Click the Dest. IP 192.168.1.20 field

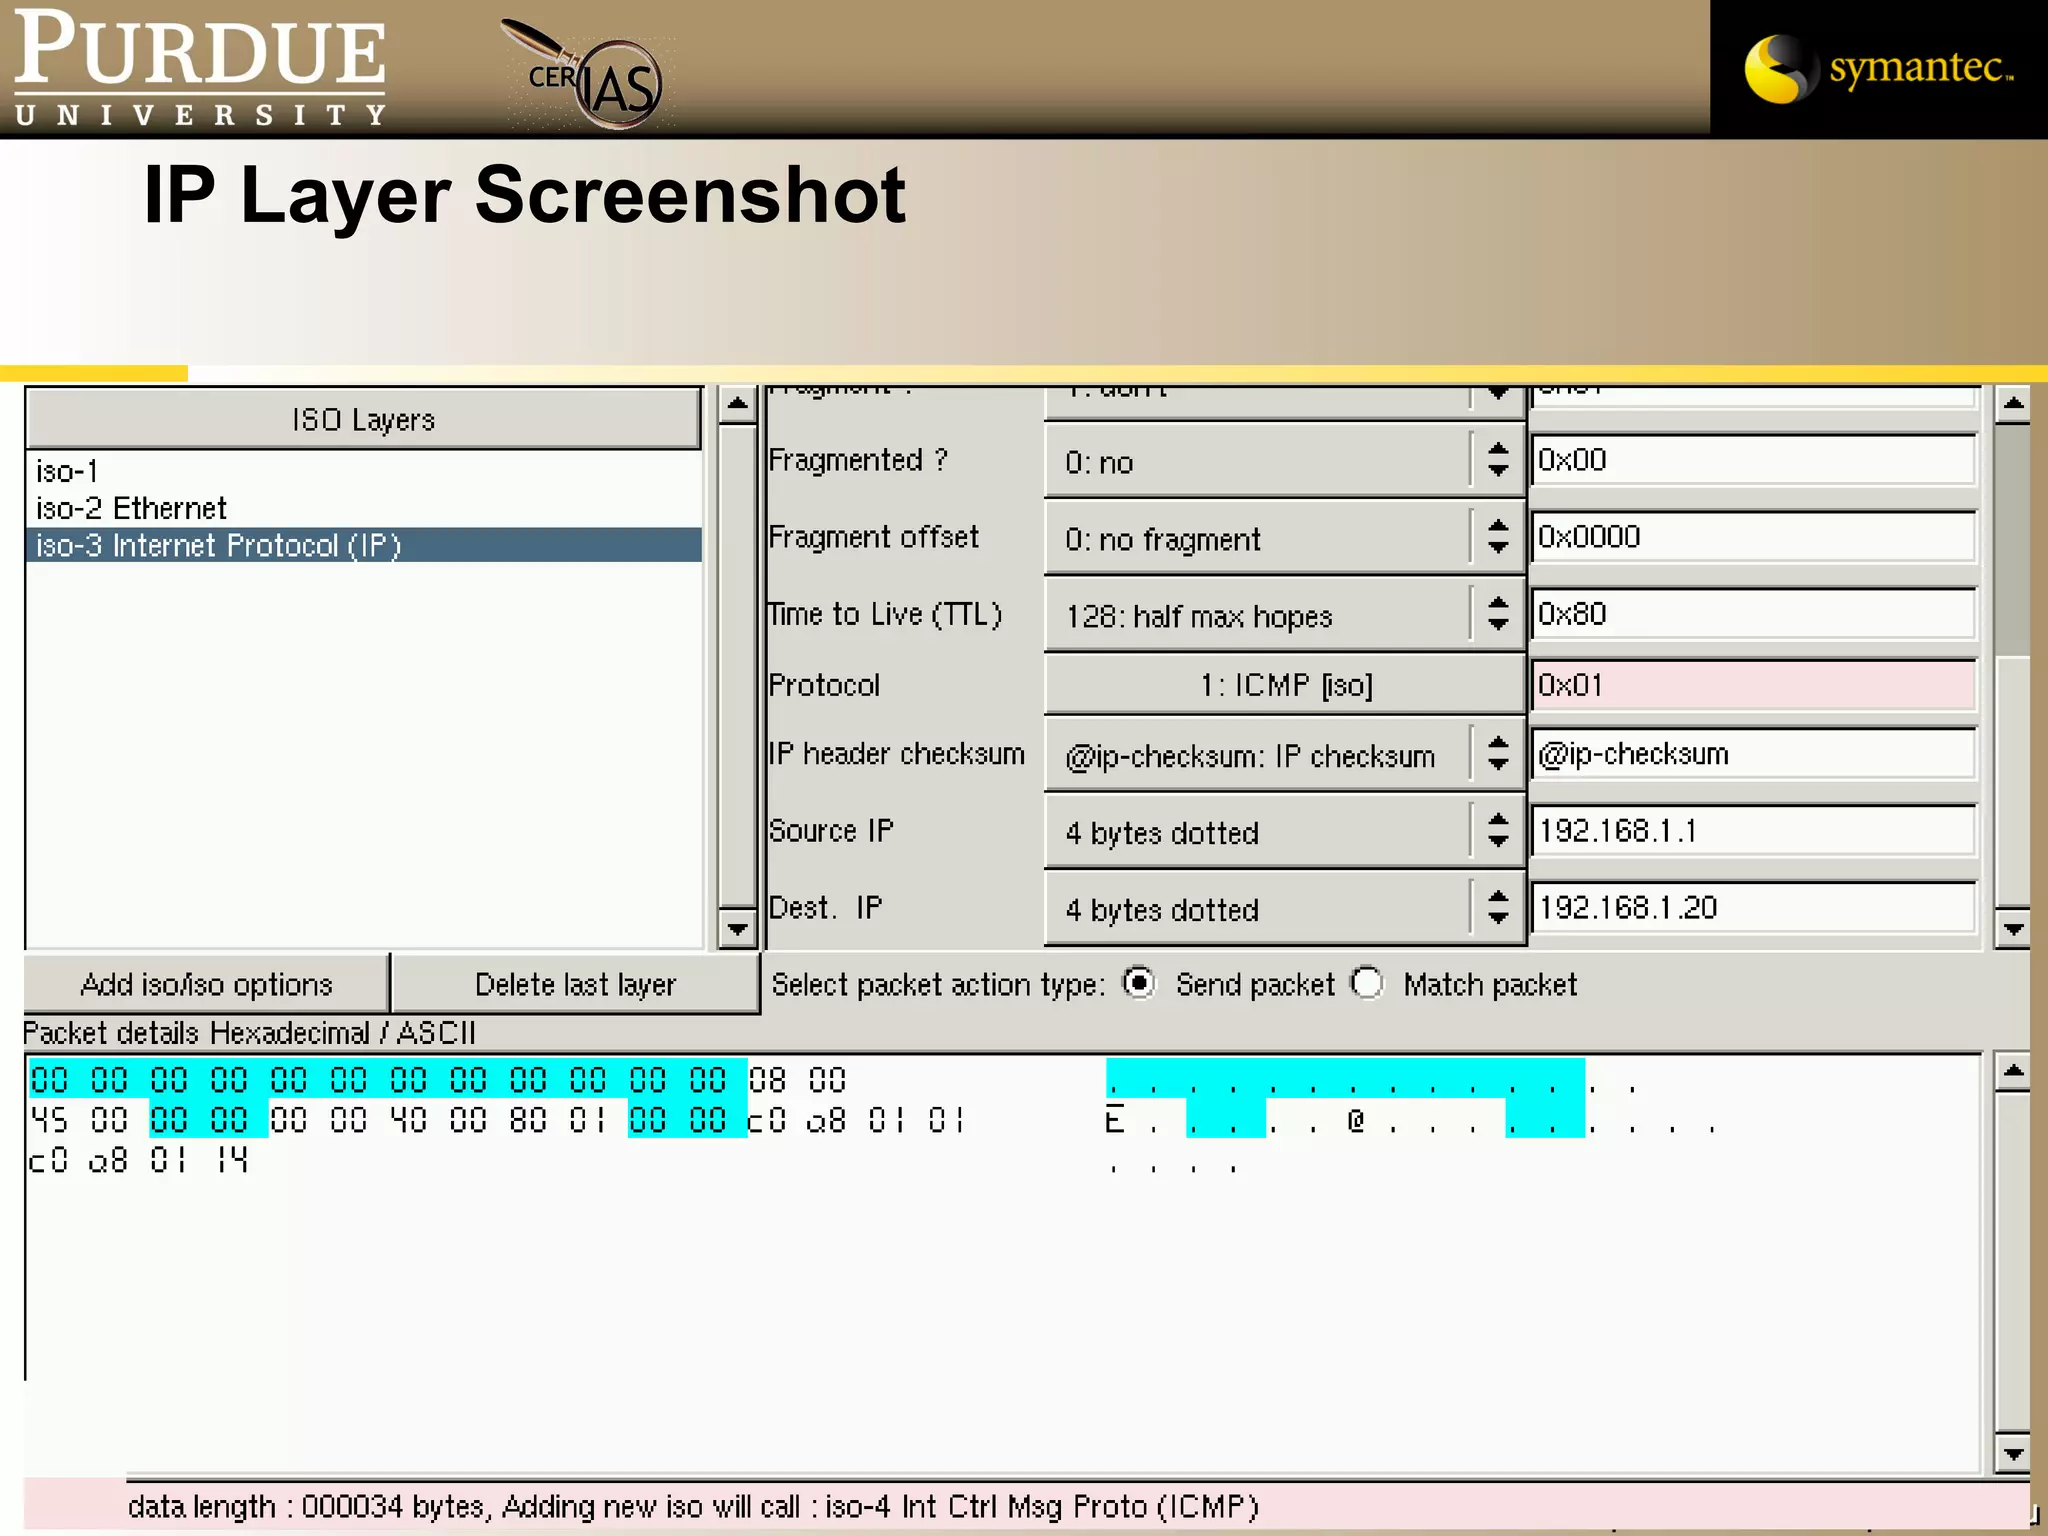point(1754,908)
